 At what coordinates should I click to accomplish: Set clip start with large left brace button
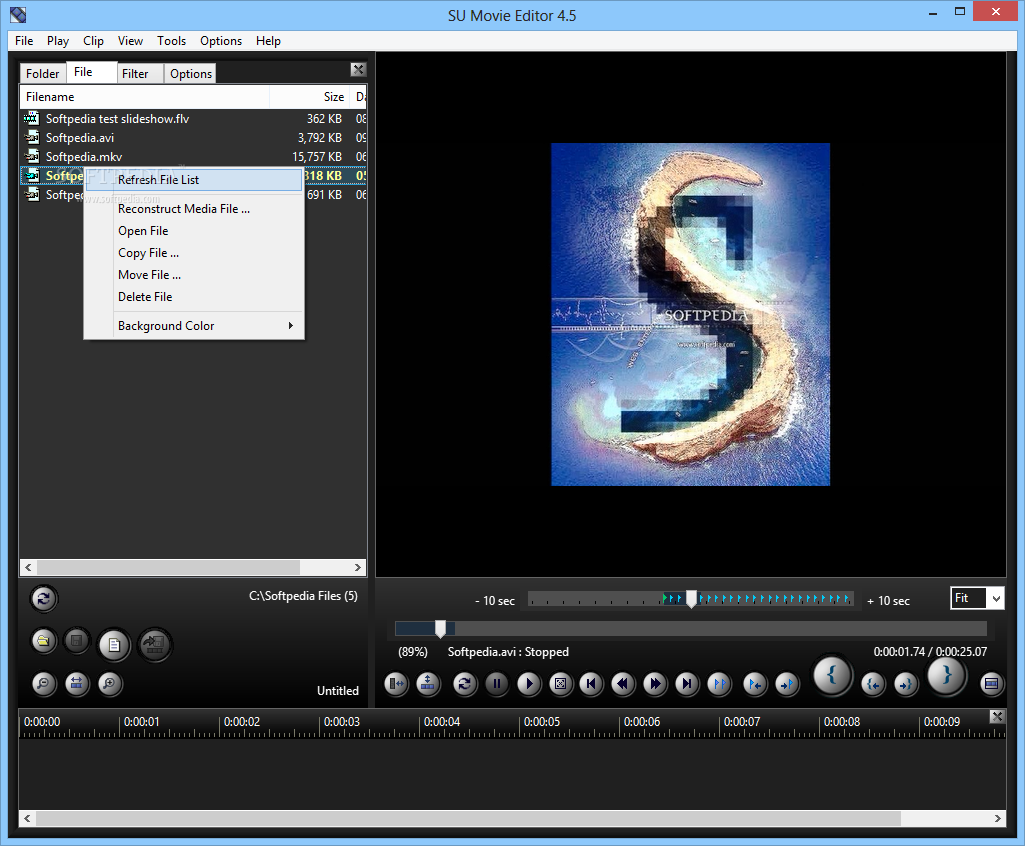point(832,675)
